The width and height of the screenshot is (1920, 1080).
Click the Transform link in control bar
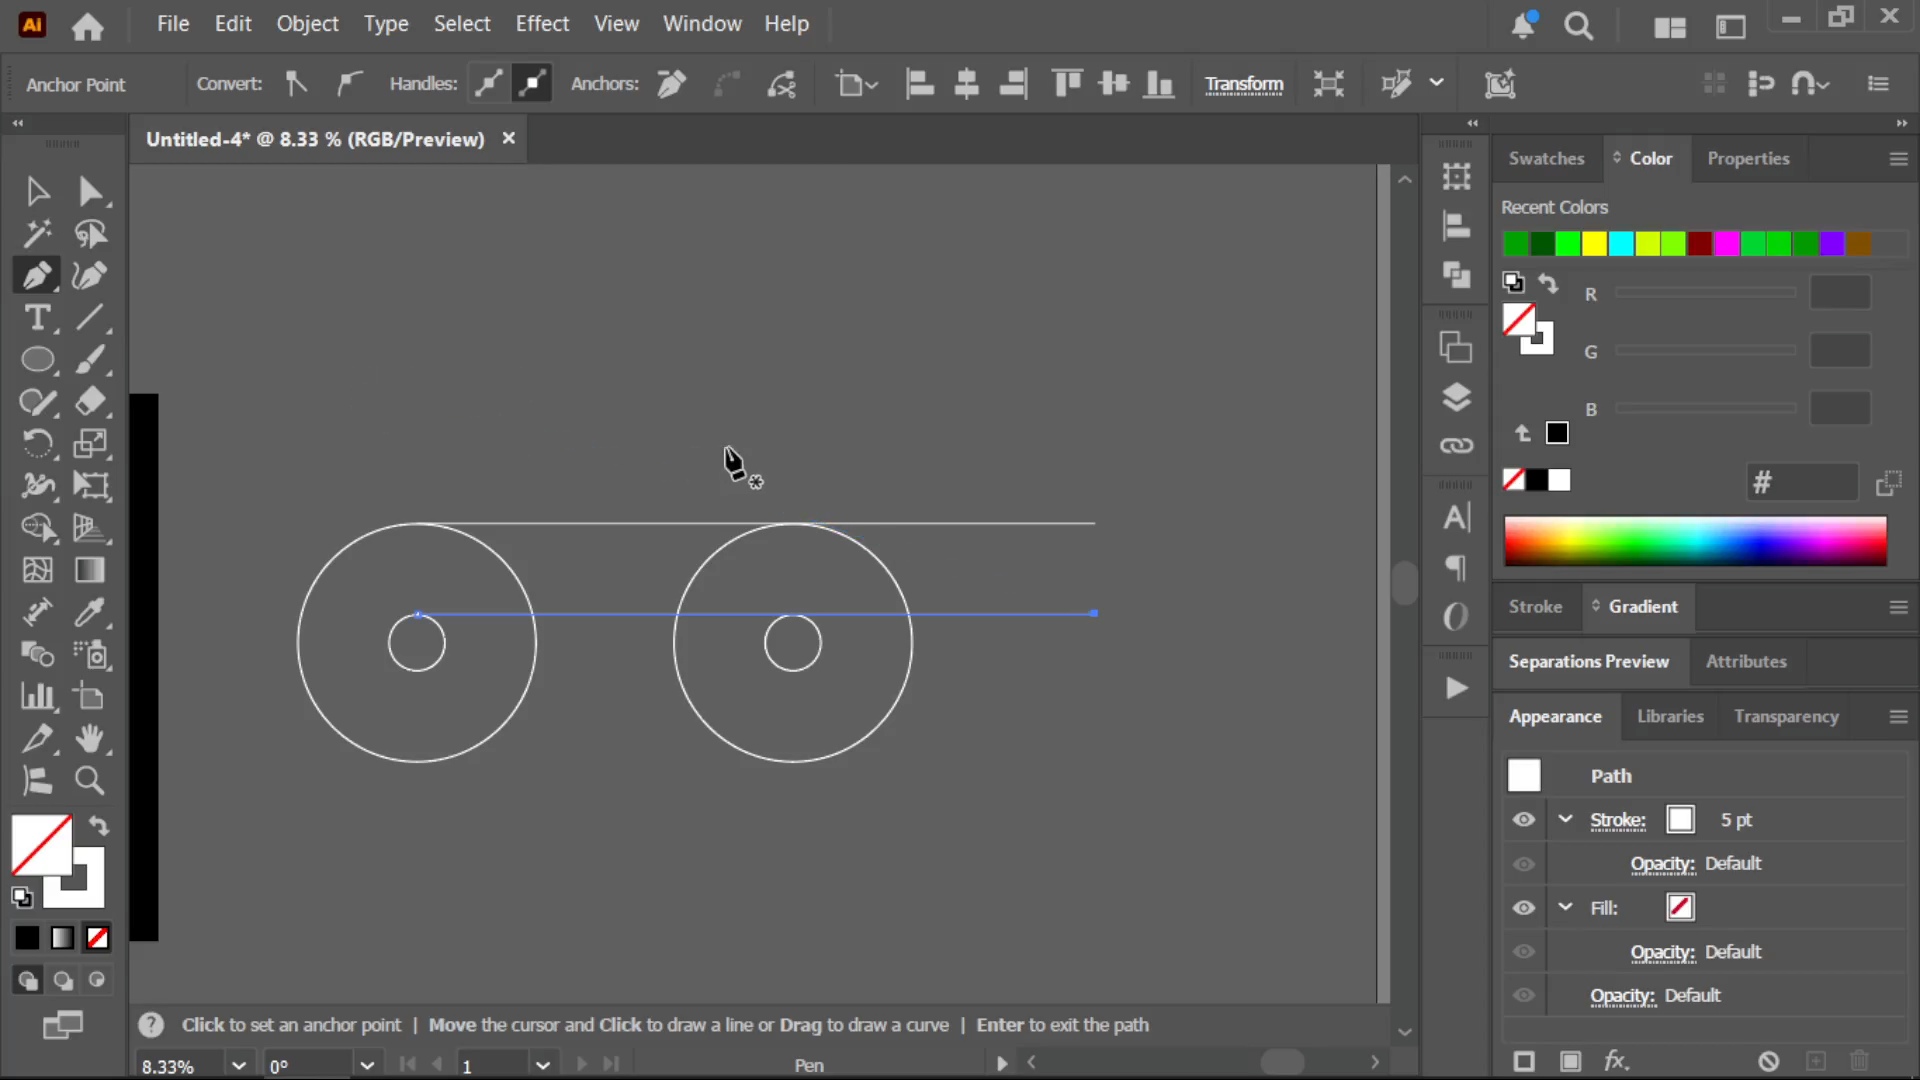(1243, 85)
